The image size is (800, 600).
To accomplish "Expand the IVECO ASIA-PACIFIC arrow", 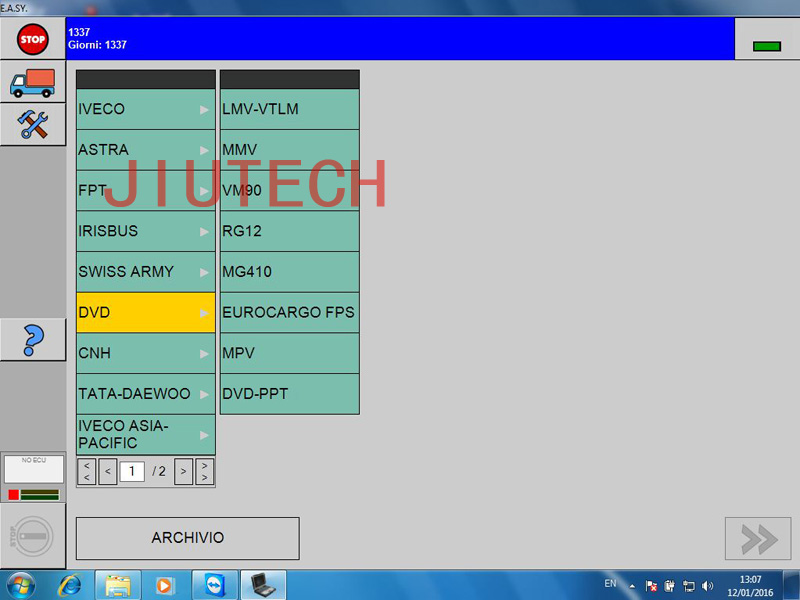I will [204, 435].
